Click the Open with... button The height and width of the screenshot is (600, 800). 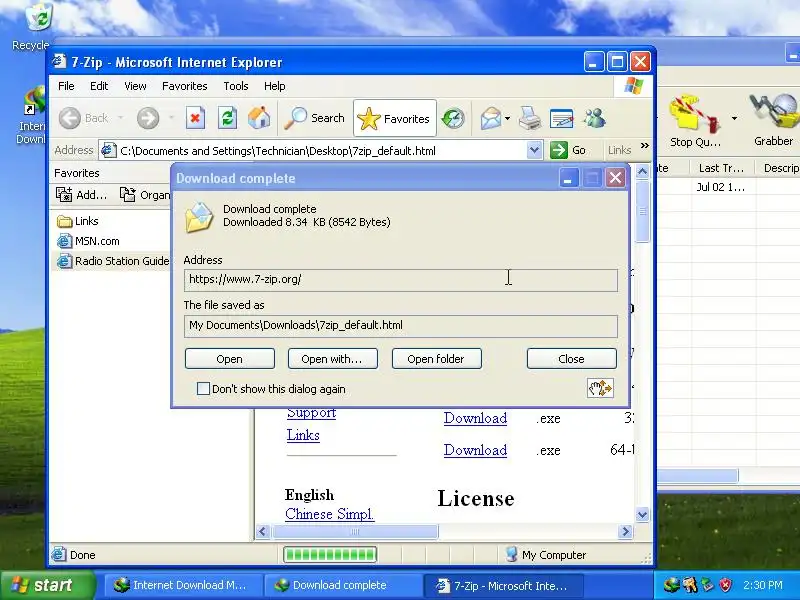point(333,359)
